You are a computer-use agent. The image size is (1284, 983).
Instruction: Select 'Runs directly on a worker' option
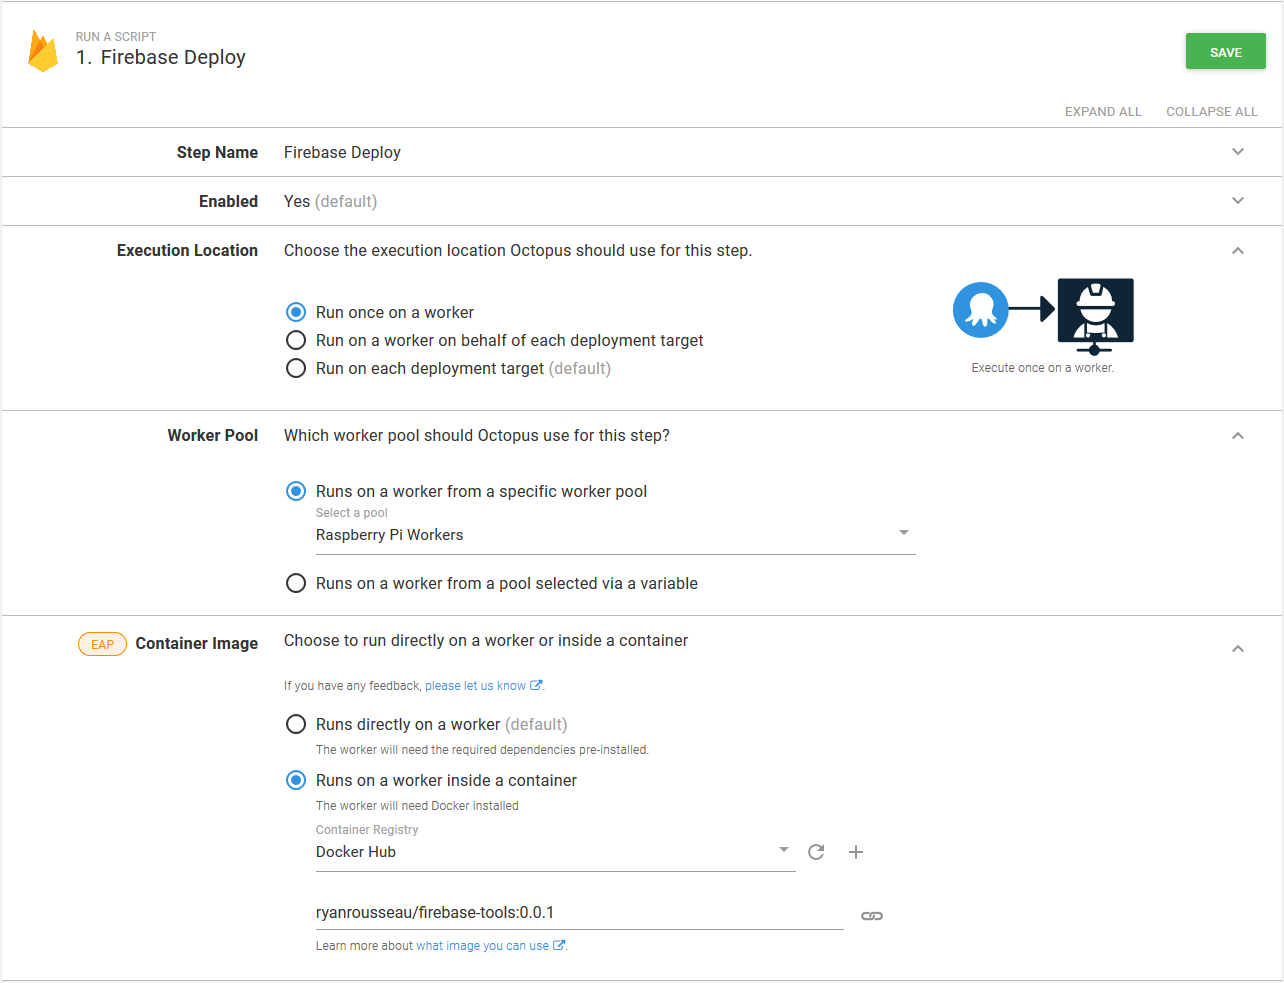(296, 723)
